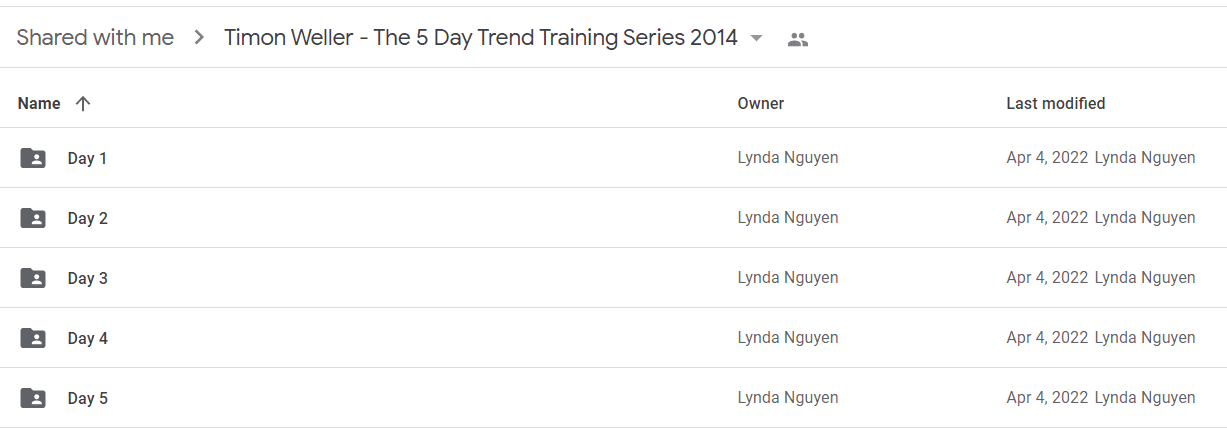Select the Day 5 folder name
Viewport: 1227px width, 429px height.
(x=87, y=398)
